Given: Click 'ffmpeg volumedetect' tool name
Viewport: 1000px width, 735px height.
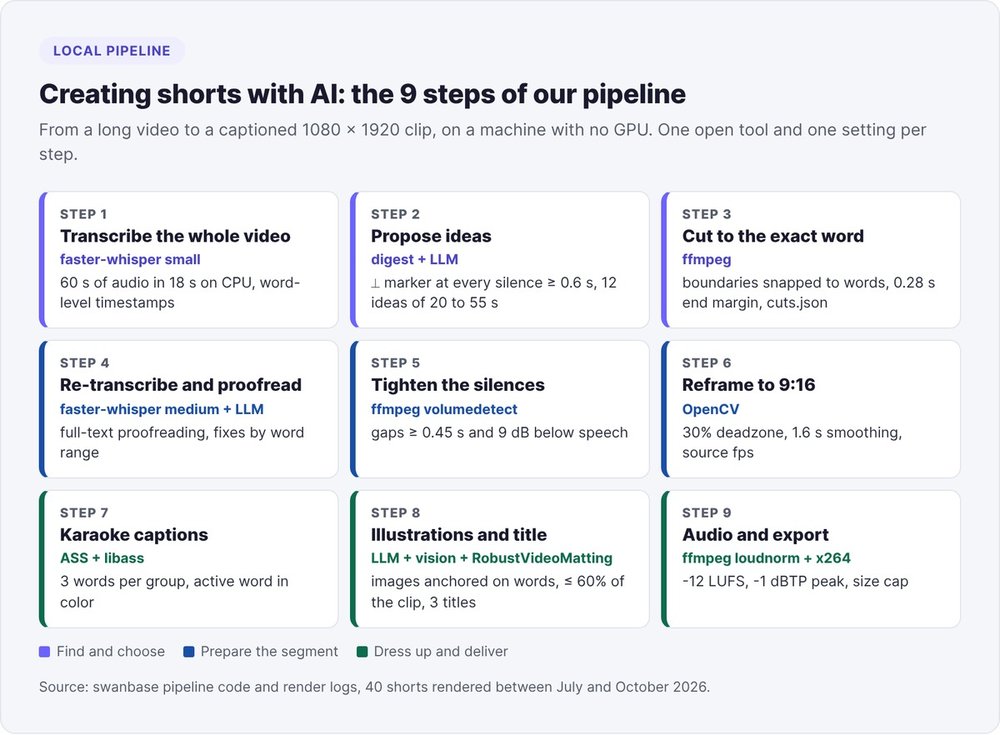Looking at the screenshot, I should click(445, 409).
